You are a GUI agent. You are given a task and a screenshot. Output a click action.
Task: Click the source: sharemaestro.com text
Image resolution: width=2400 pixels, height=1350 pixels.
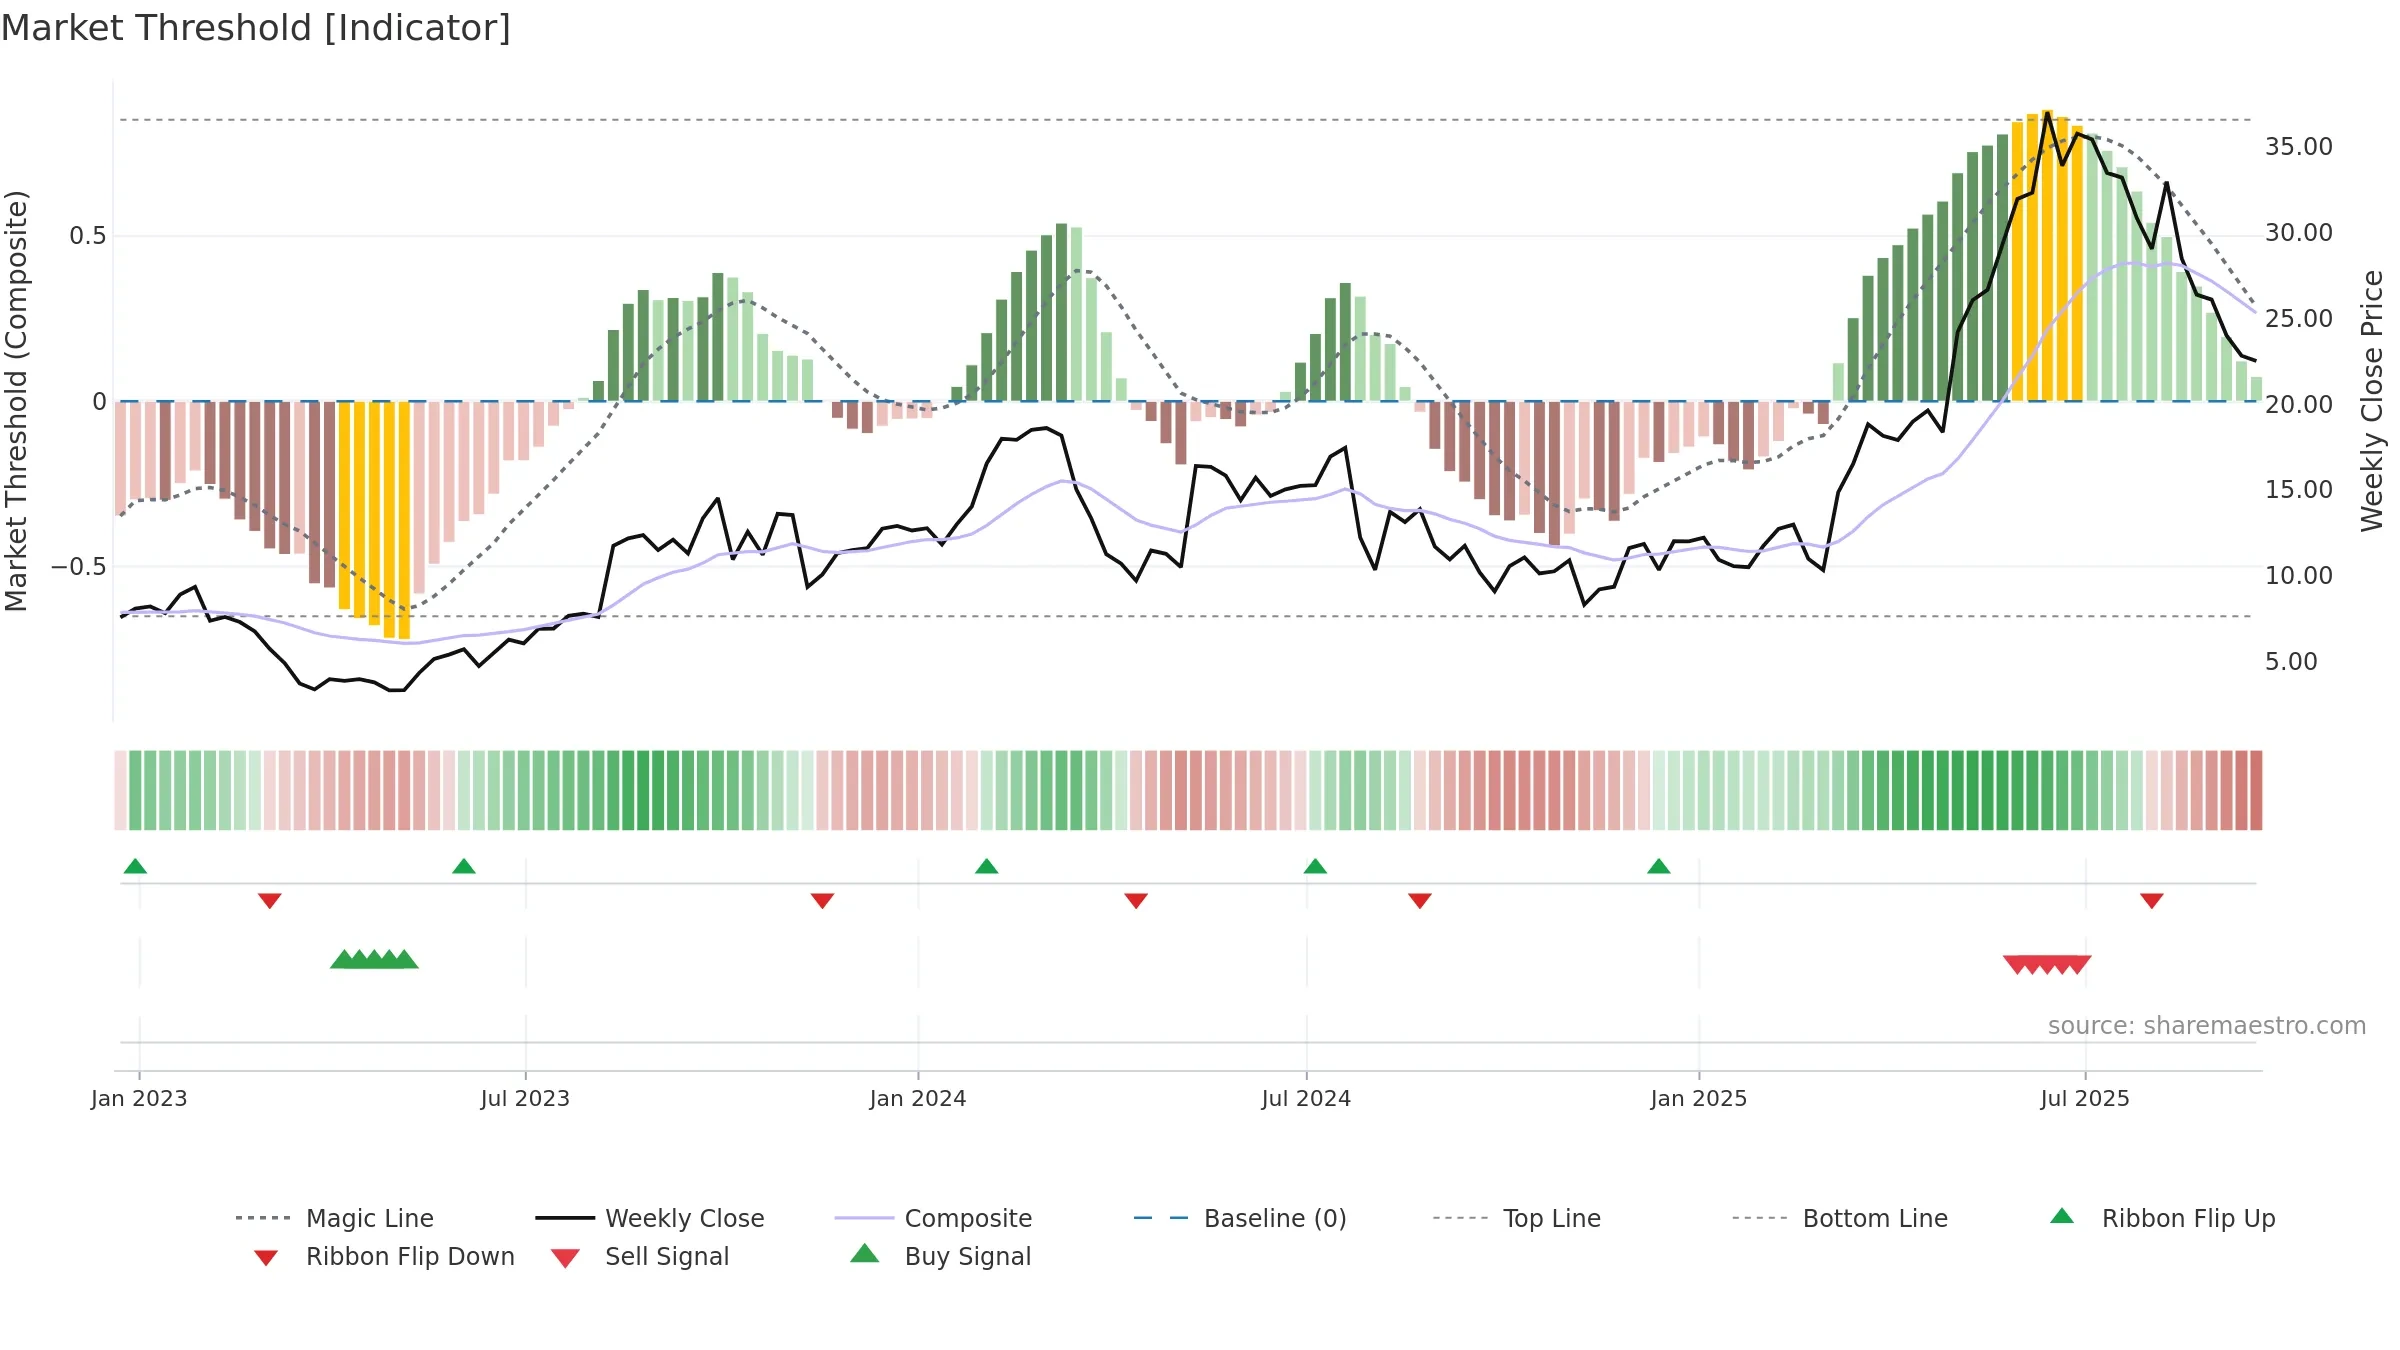(x=2207, y=1026)
